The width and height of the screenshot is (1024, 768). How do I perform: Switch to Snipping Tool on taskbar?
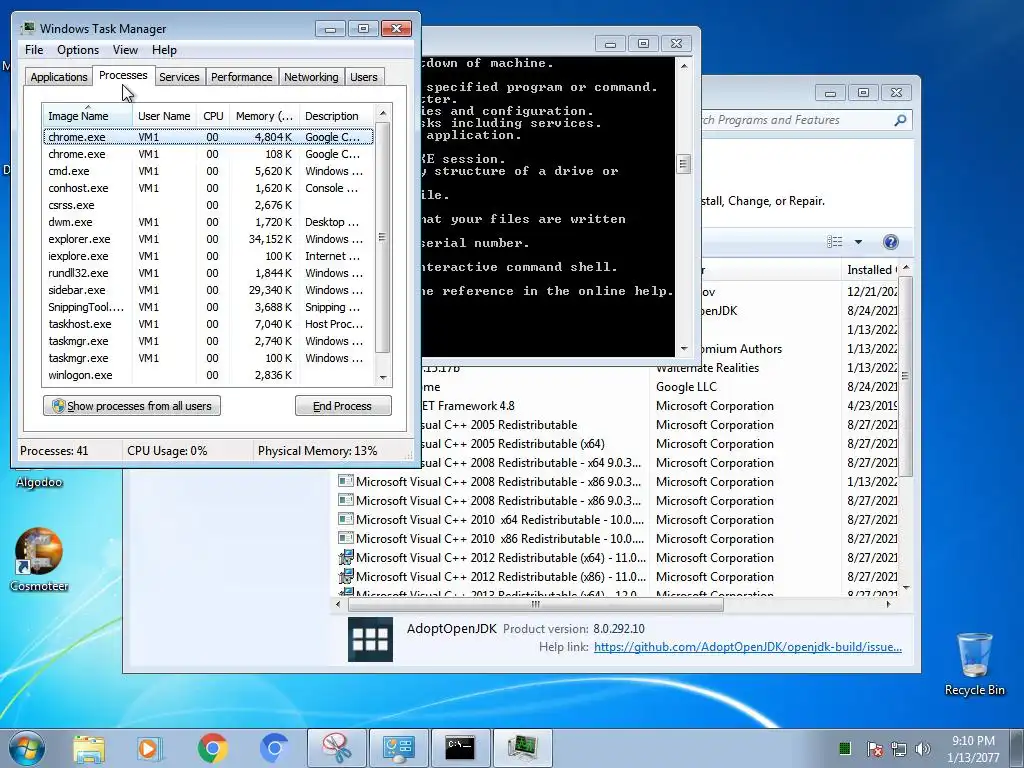point(336,748)
